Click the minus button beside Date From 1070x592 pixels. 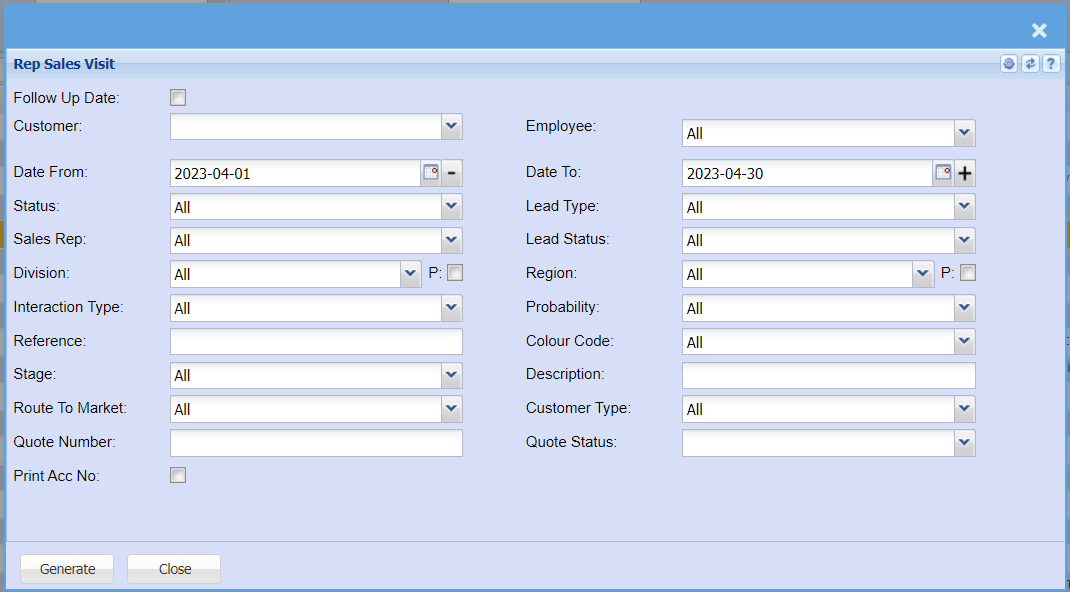452,173
